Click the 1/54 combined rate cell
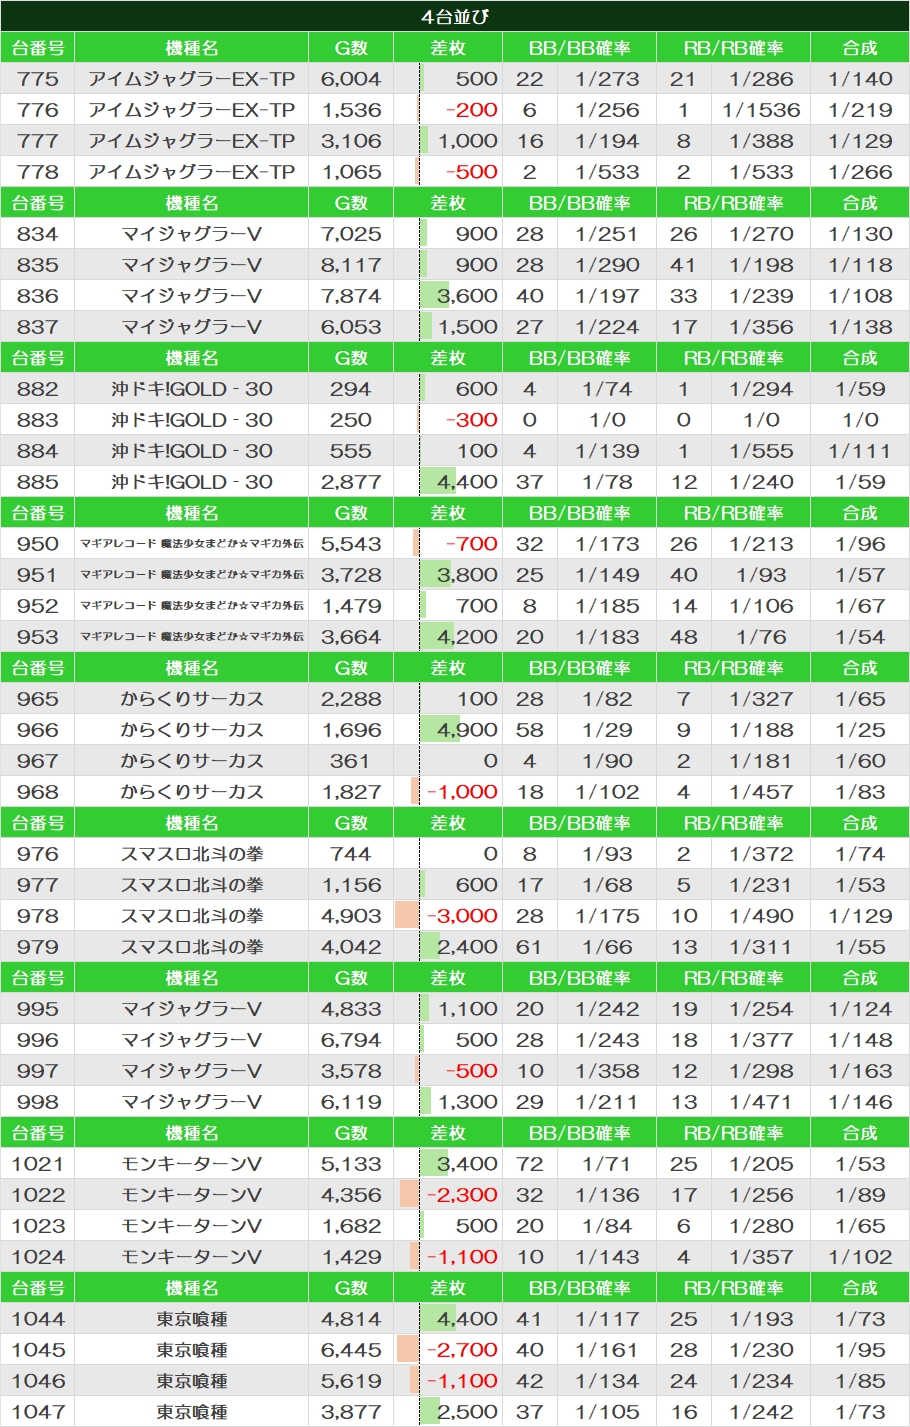The image size is (910, 1427). point(860,637)
